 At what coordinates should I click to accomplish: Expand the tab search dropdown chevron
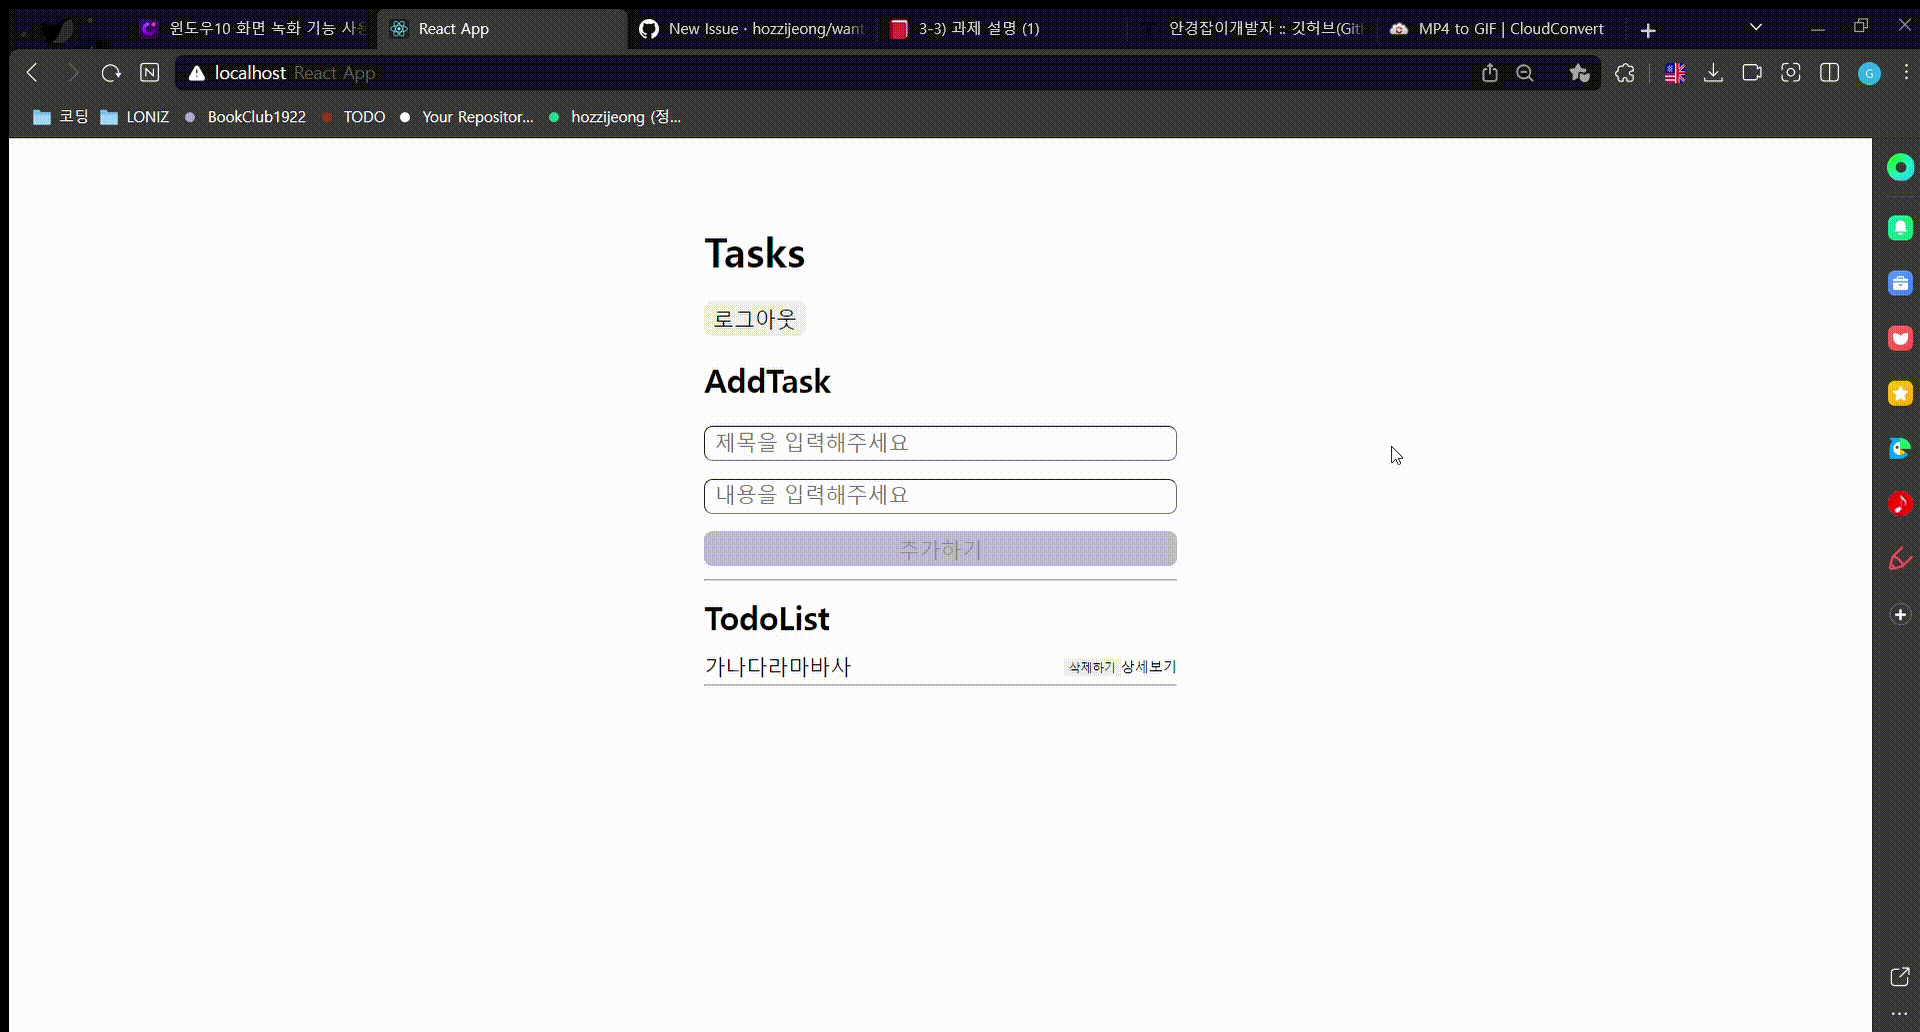pyautogui.click(x=1756, y=27)
